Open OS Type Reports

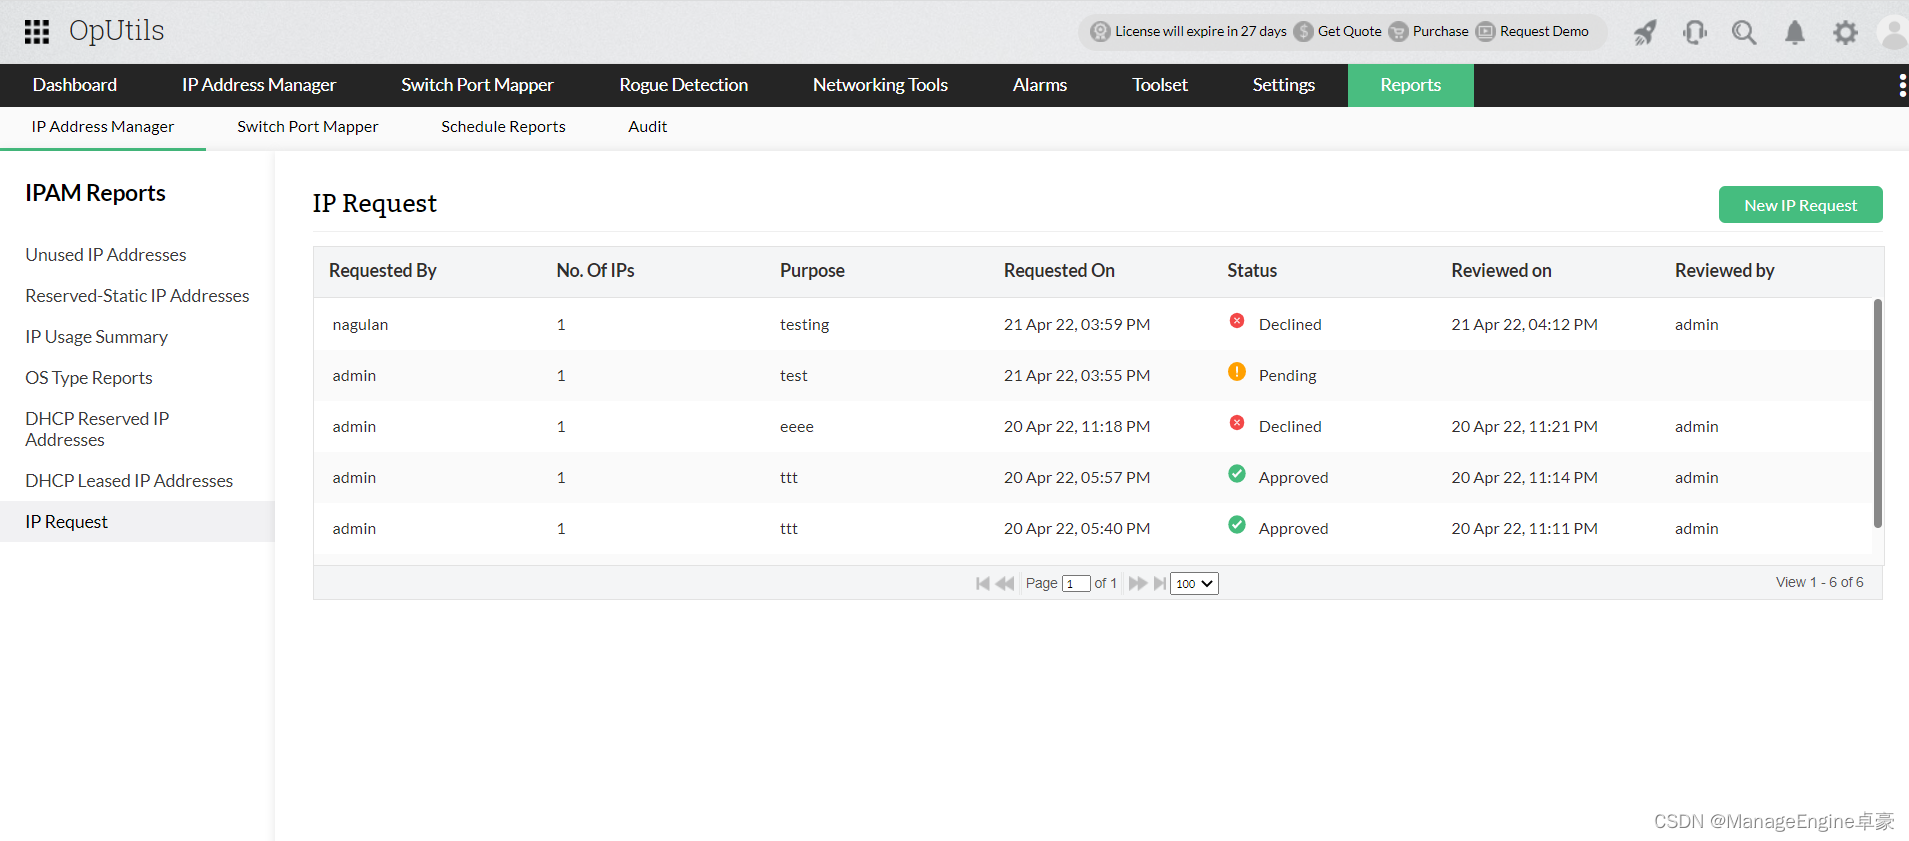point(89,378)
